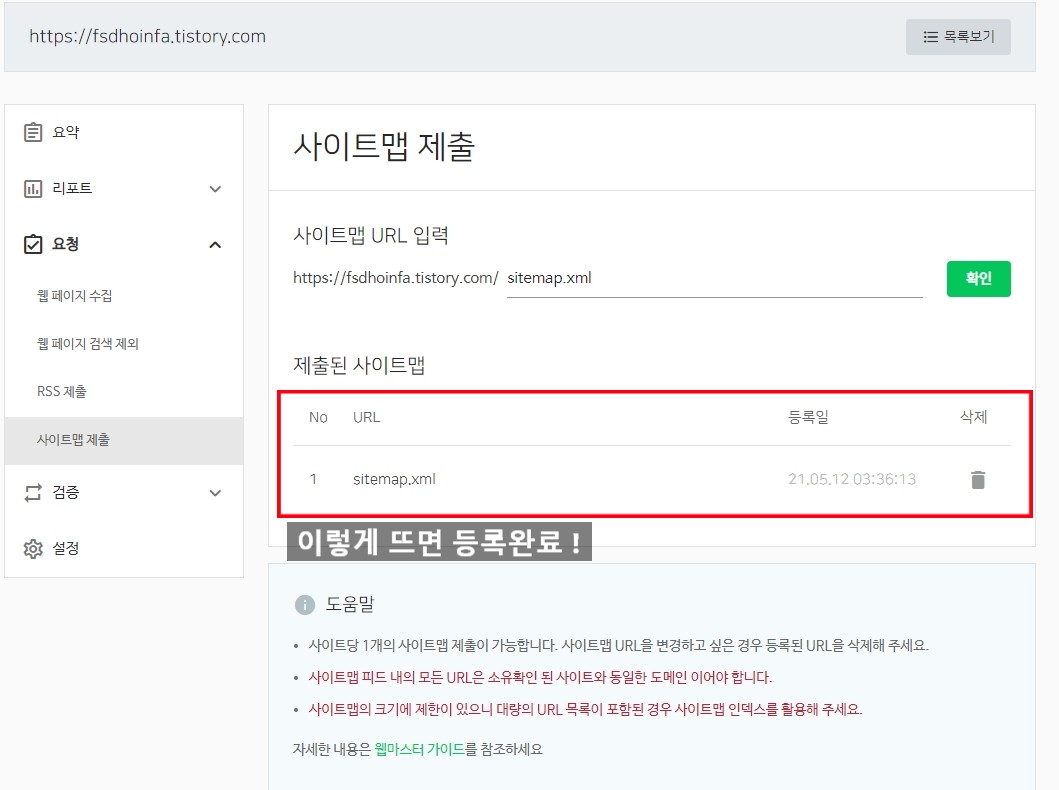Expand the 리포트 menu chevron

pos(215,189)
